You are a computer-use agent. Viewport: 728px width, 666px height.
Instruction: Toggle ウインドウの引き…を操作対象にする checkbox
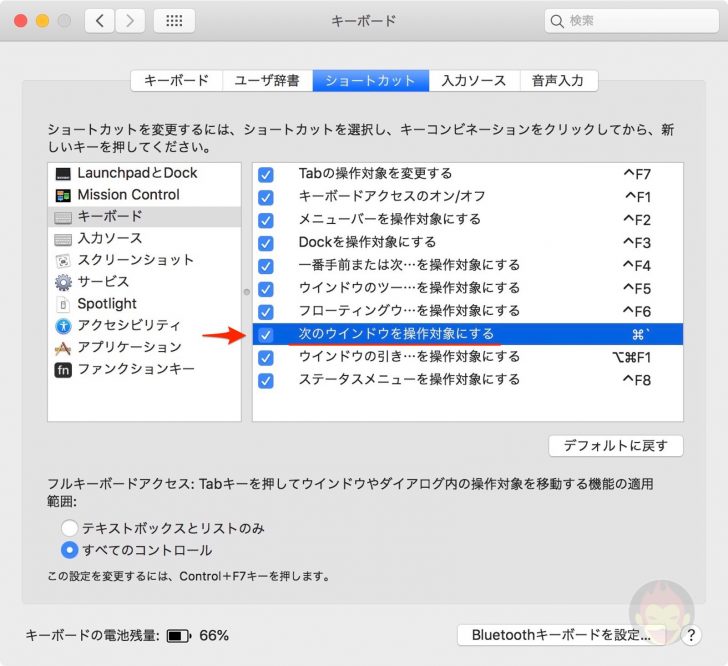(266, 358)
